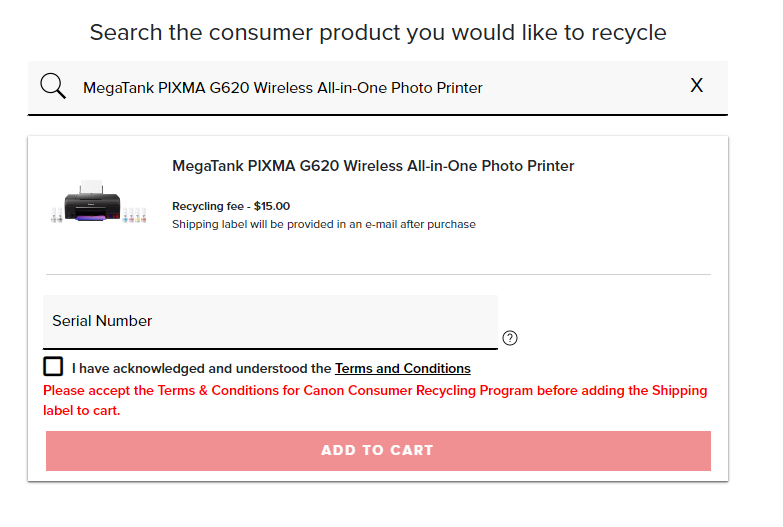Click the divider line below product details

click(x=378, y=274)
